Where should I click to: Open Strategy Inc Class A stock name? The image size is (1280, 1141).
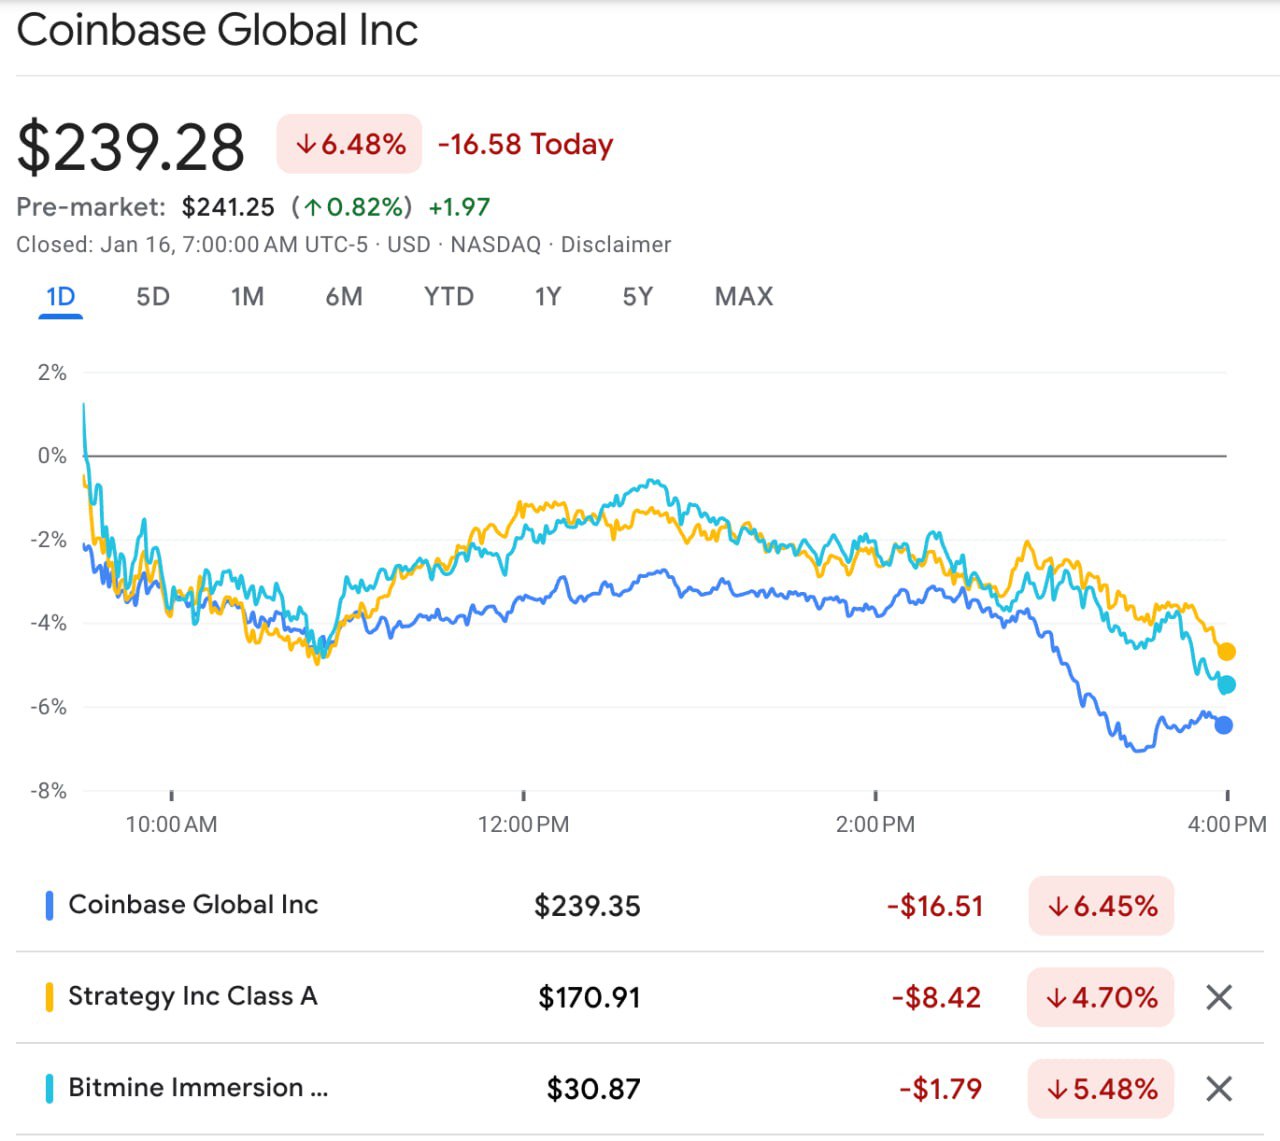[x=192, y=996]
